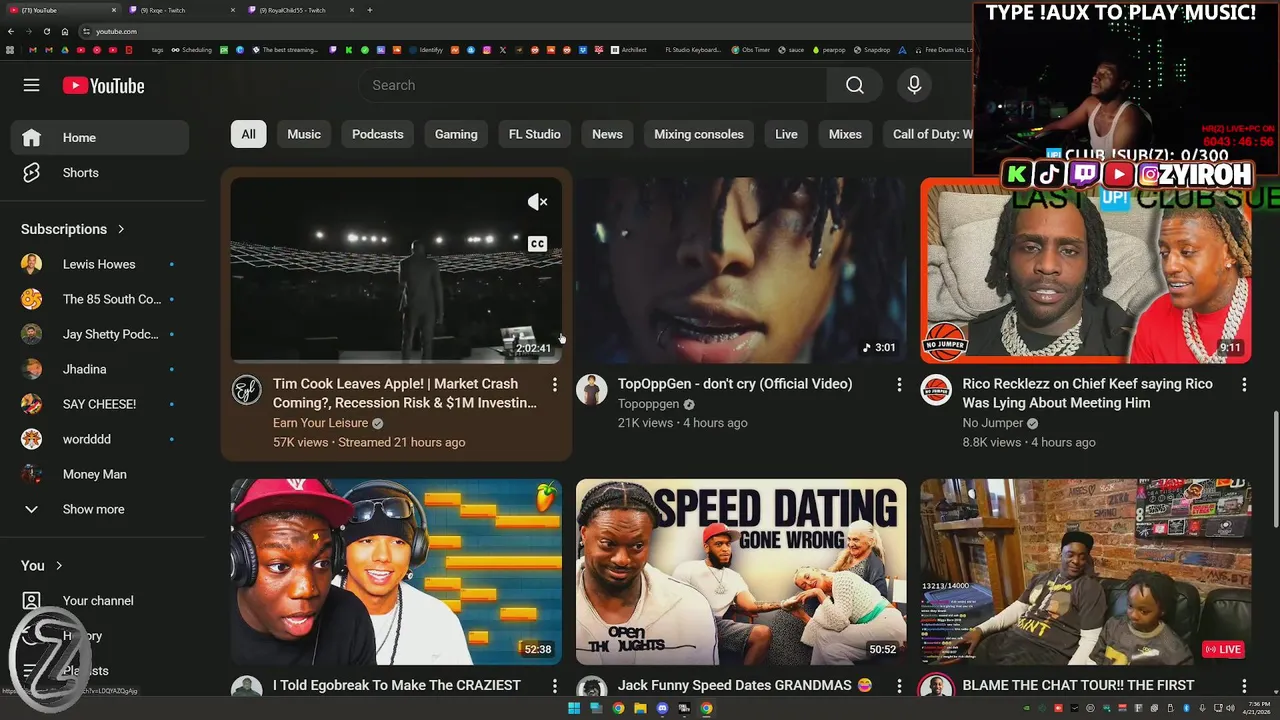Click the YouTube logo

[x=104, y=85]
